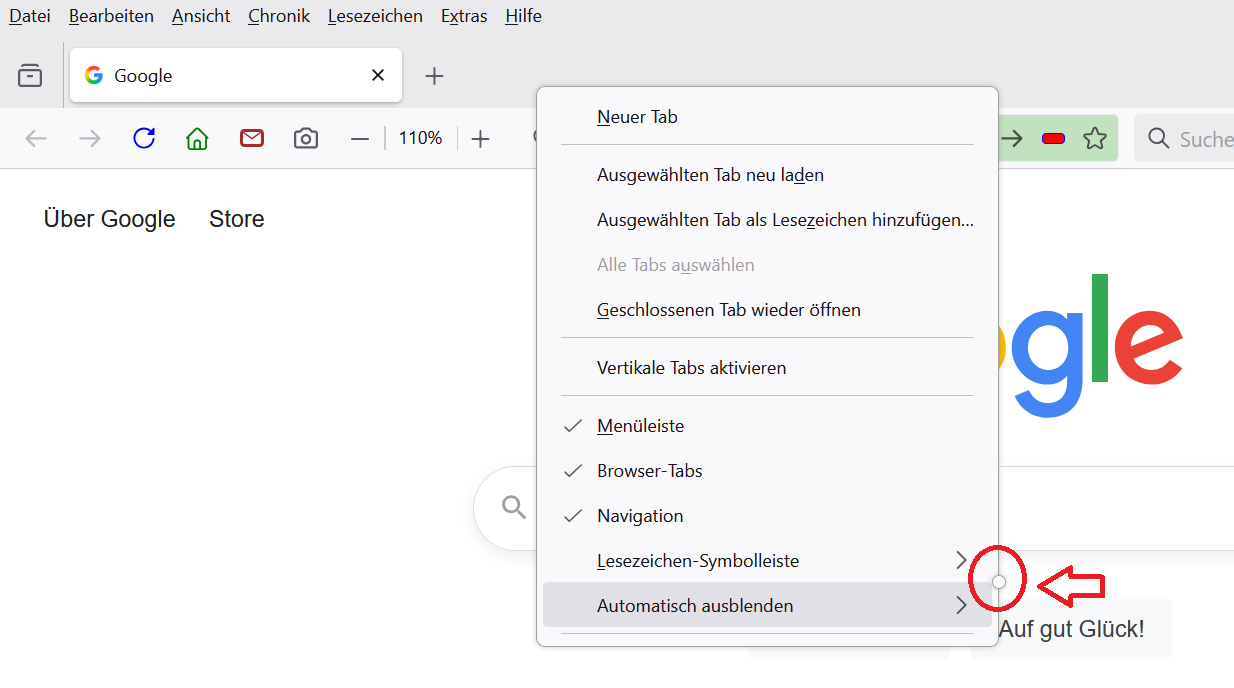
Task: Toggle Navigation toolbar visibility
Action: coord(640,516)
